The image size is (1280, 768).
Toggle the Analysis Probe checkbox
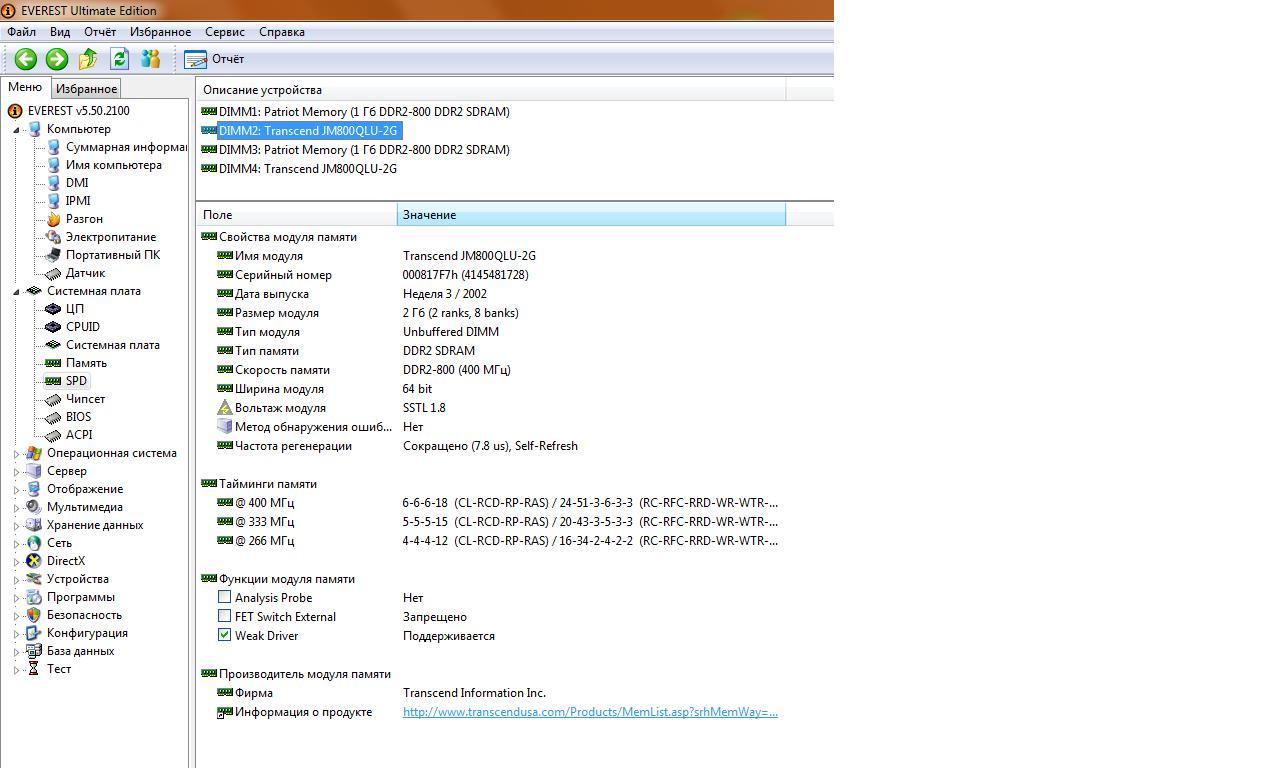tap(225, 597)
